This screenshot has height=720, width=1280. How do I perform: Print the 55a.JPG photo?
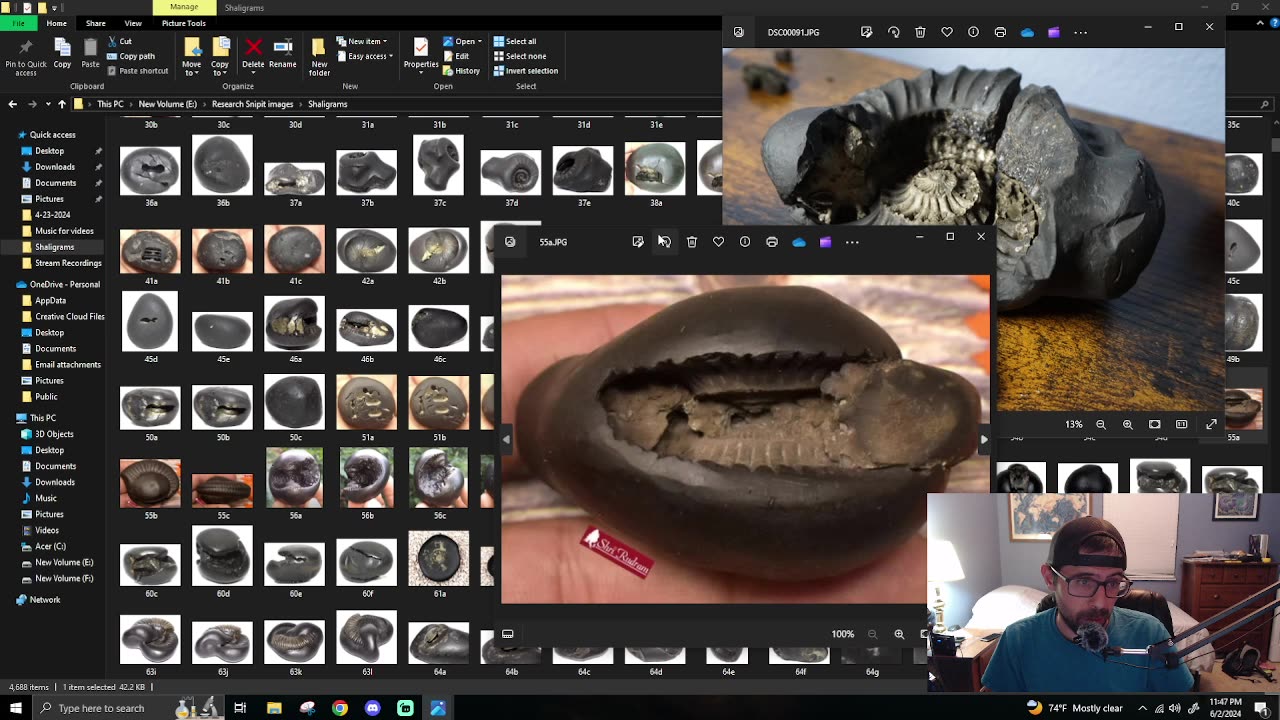tap(772, 242)
